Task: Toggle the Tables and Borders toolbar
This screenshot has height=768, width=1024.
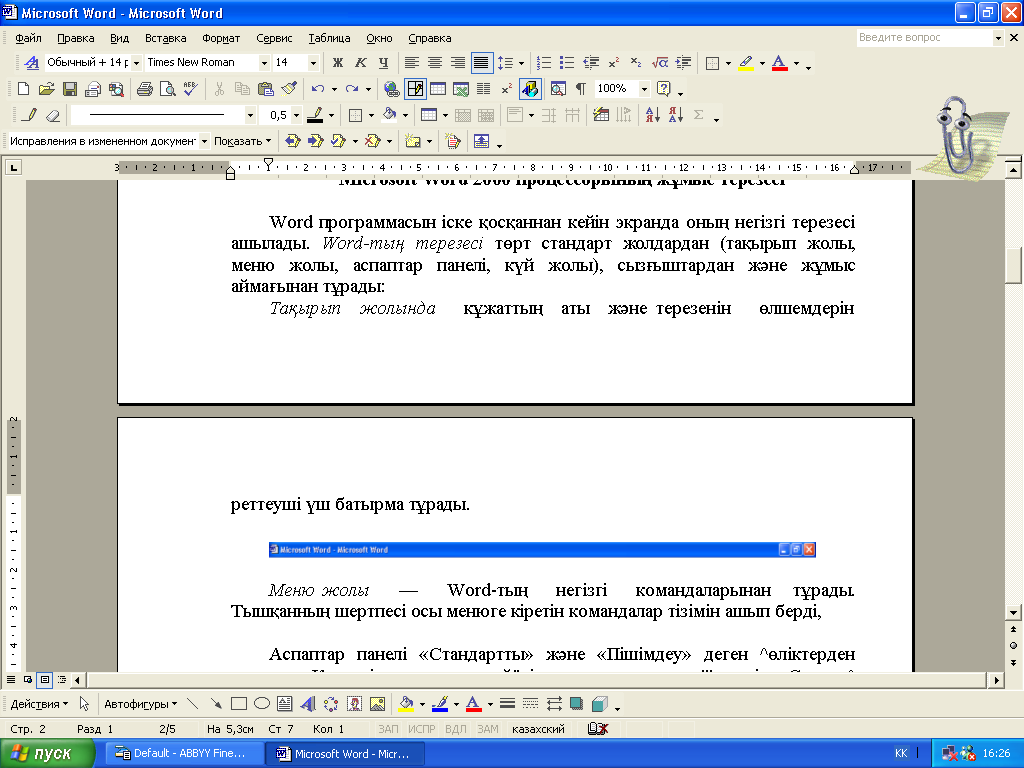Action: pos(415,89)
